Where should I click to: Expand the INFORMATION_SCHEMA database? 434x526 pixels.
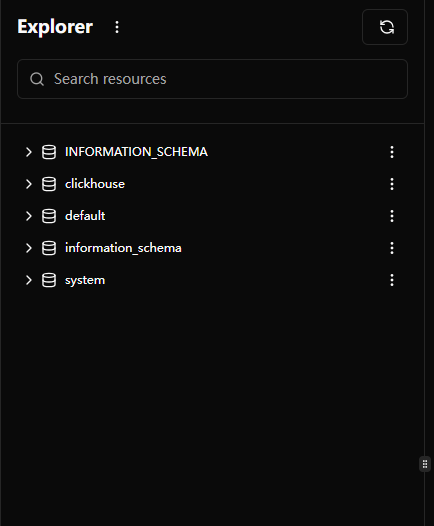(x=29, y=152)
